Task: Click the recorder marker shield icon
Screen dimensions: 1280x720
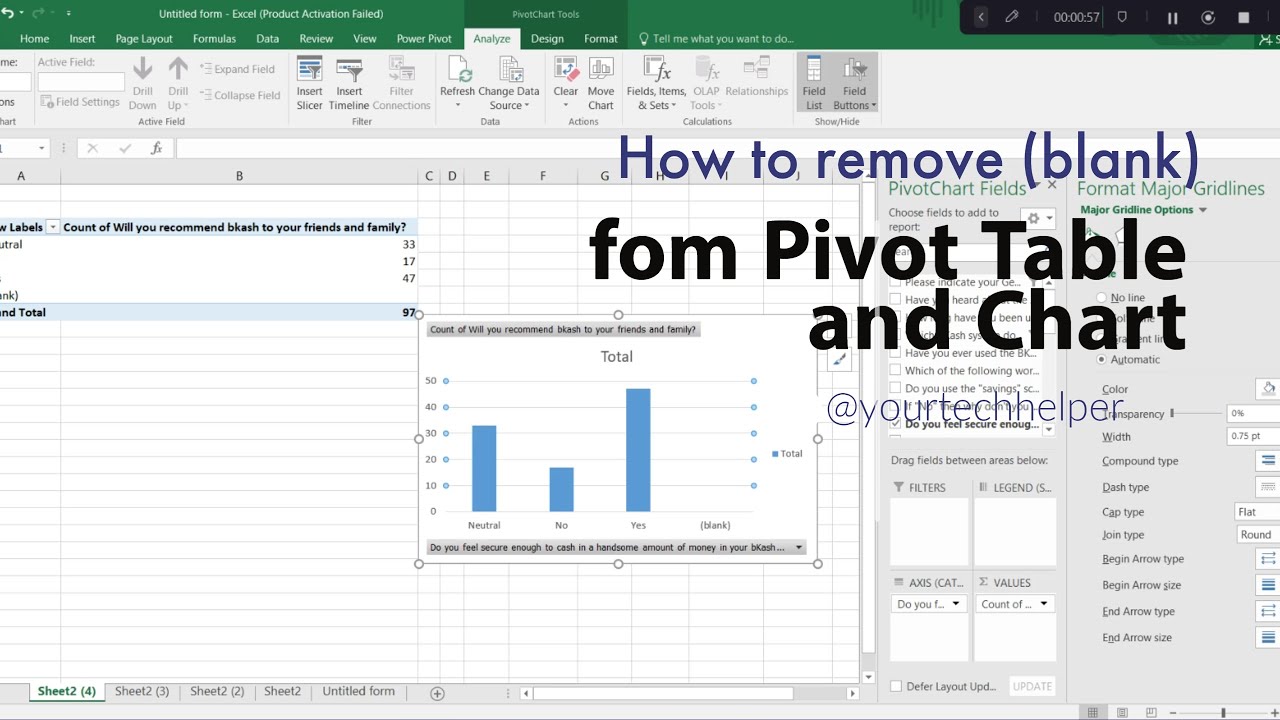Action: pos(1122,17)
